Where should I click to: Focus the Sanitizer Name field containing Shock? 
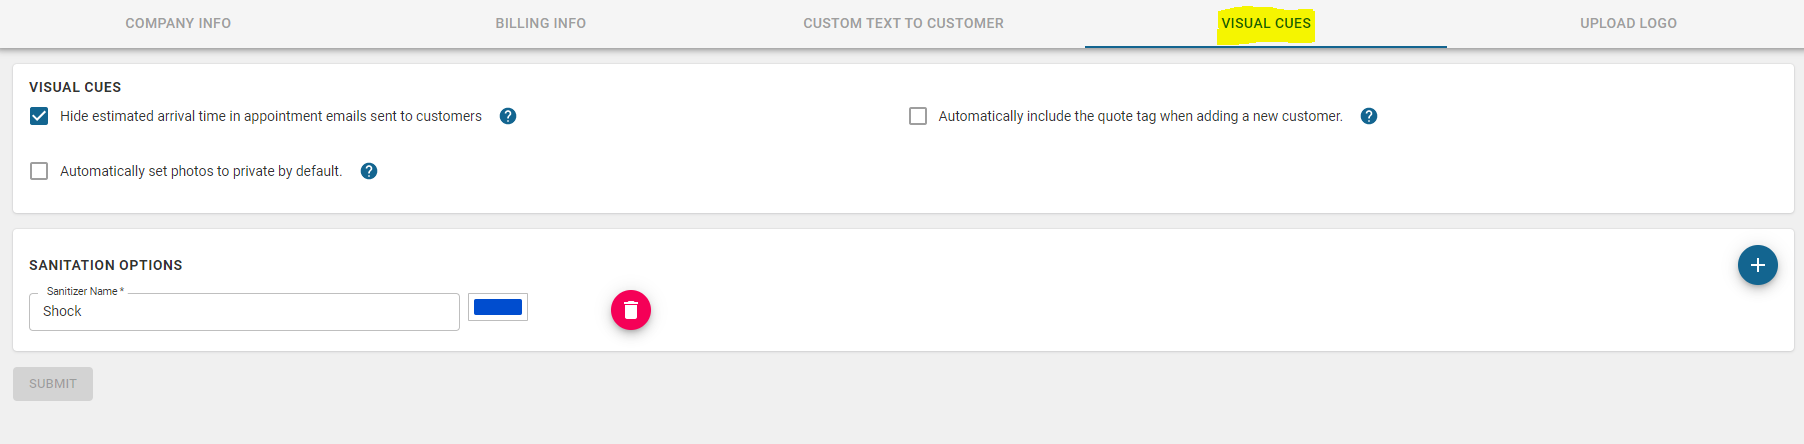244,312
